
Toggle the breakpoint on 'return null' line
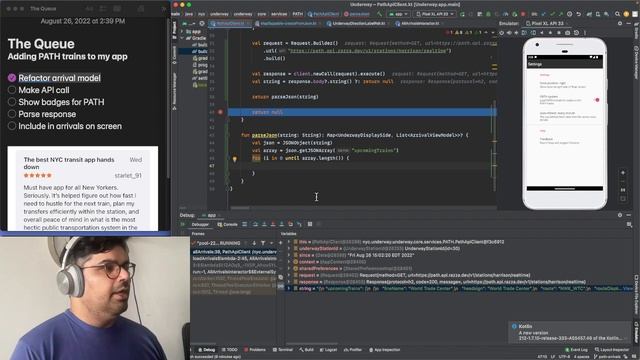click(x=220, y=112)
